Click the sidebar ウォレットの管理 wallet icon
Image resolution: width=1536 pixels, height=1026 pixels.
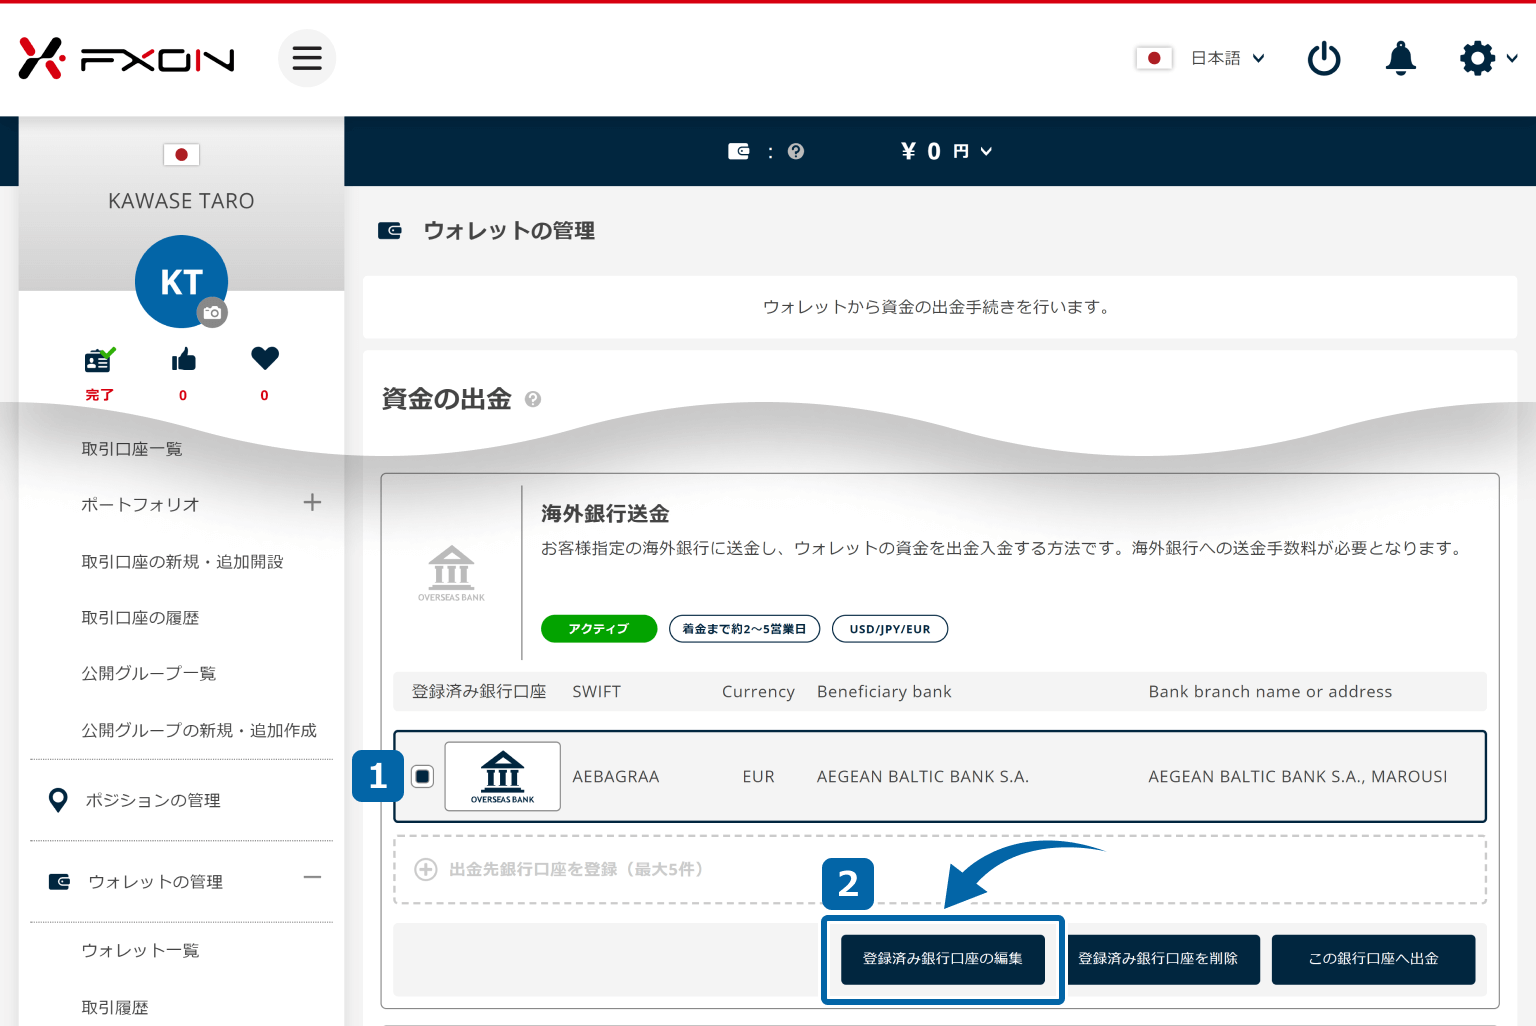pos(60,881)
